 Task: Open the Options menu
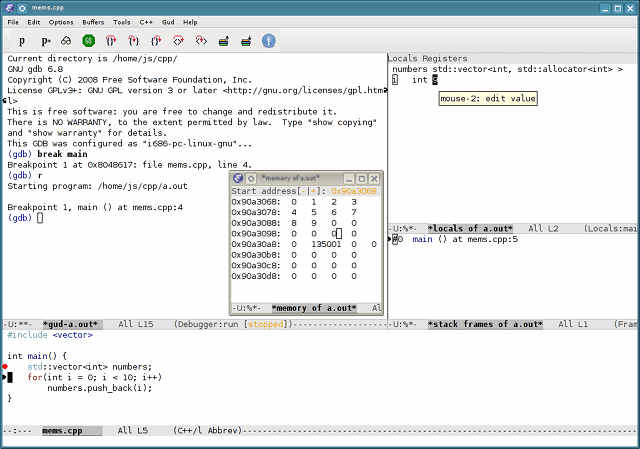click(x=61, y=22)
